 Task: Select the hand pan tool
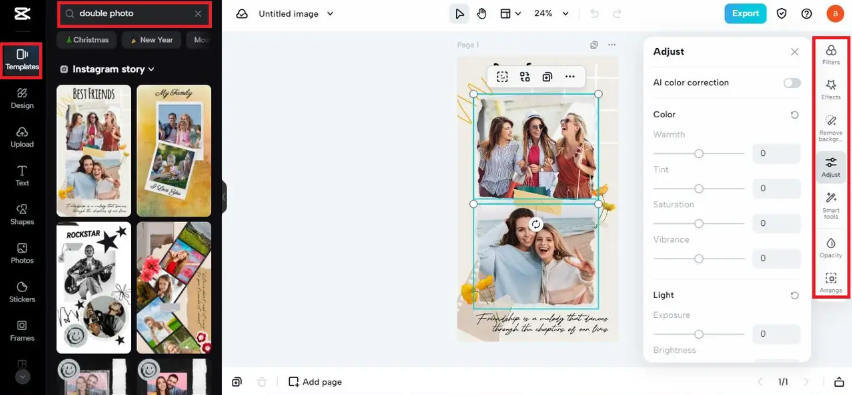point(481,14)
